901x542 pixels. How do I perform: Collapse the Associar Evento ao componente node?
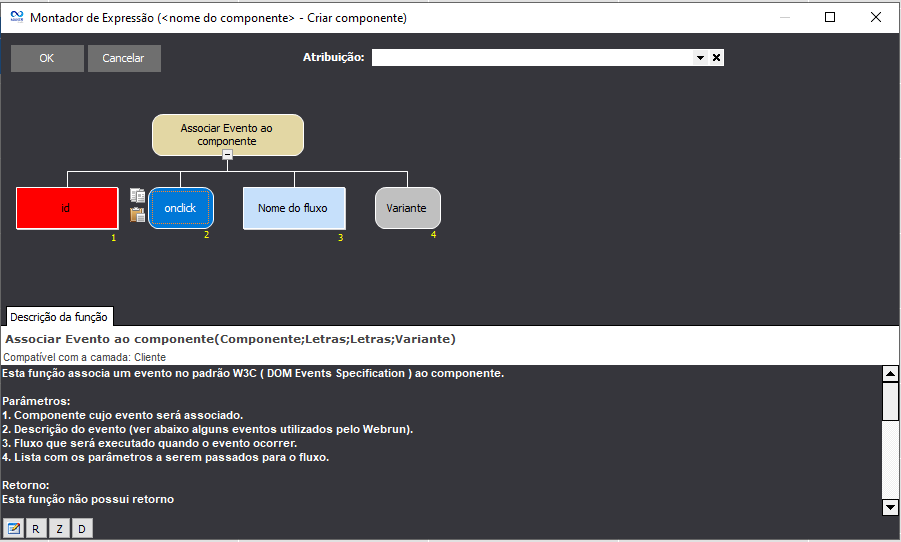[x=228, y=154]
